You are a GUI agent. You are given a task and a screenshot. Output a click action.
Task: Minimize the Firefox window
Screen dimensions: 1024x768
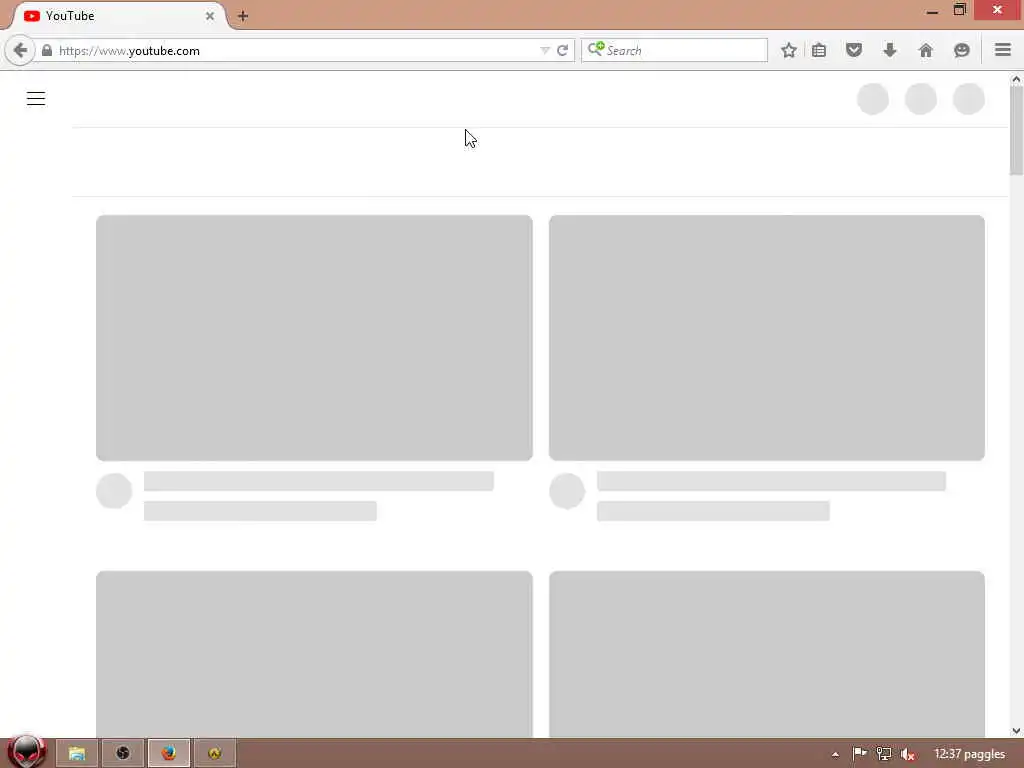pos(932,11)
